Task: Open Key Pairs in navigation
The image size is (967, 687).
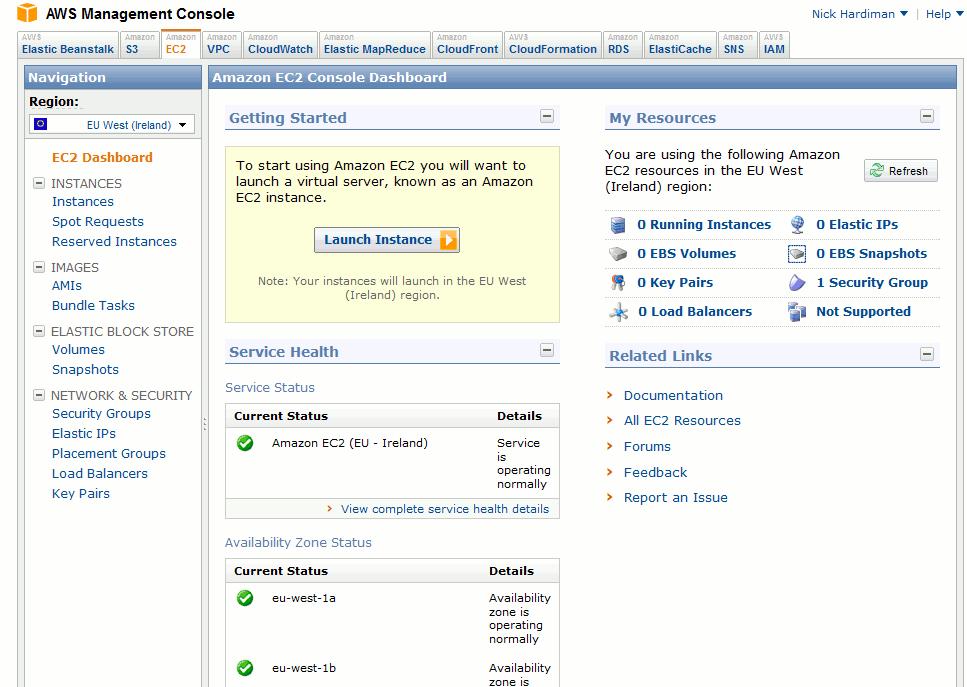Action: (81, 493)
